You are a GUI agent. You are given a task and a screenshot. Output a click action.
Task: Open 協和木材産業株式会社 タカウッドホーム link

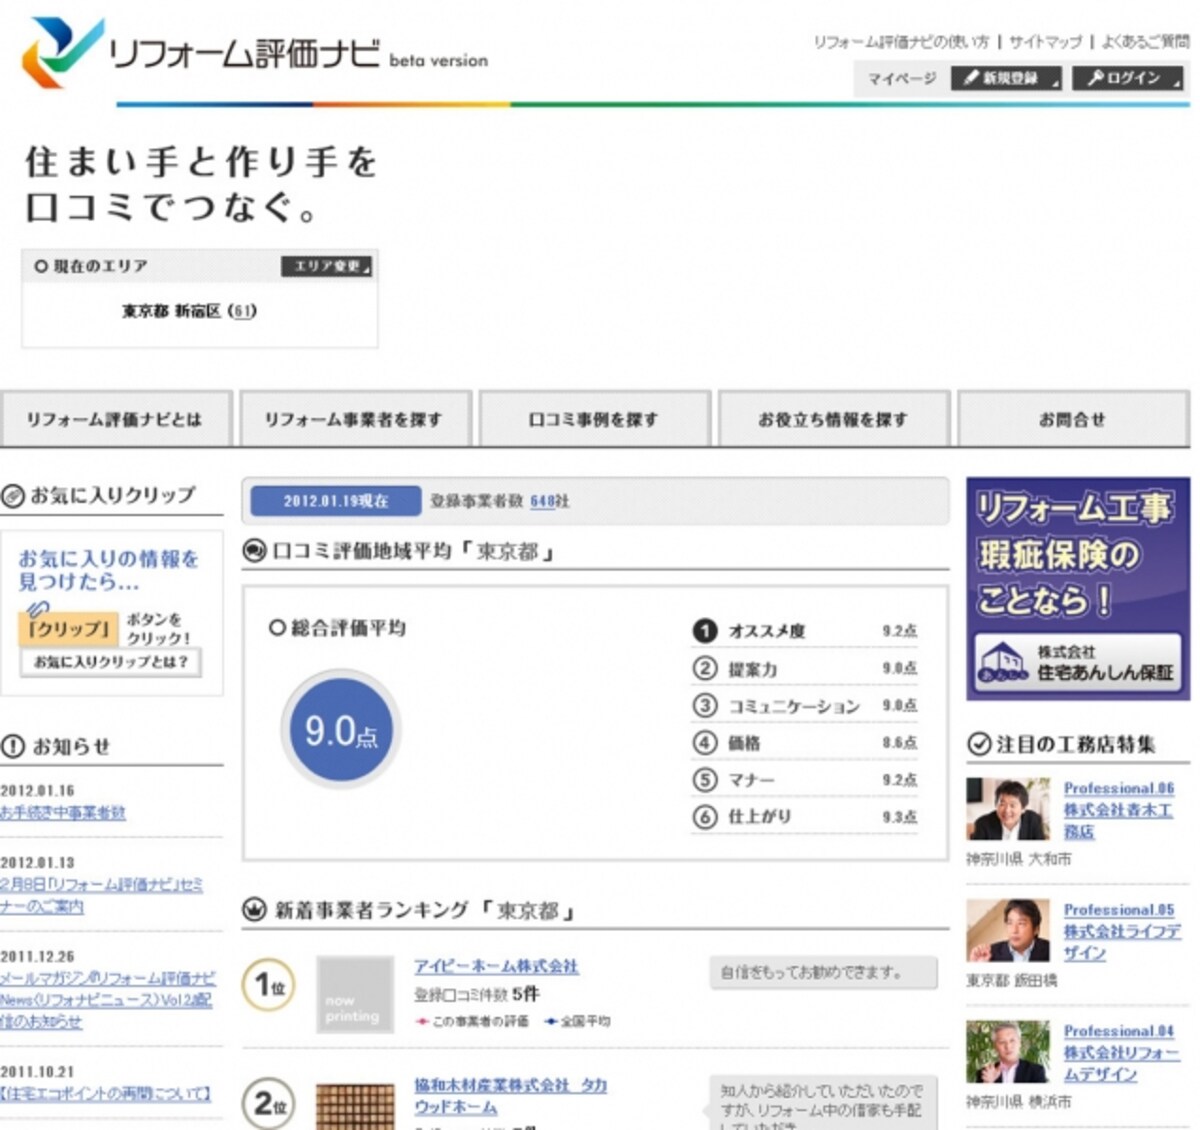pos(510,1096)
